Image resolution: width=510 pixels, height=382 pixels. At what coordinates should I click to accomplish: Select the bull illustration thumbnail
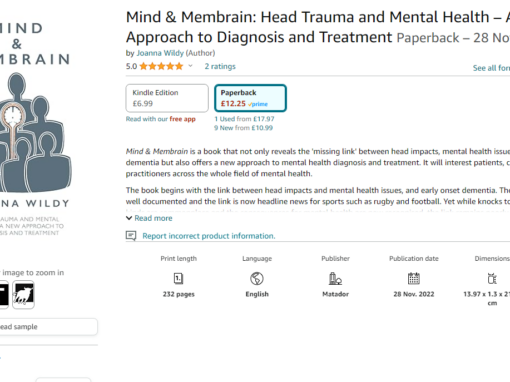[x=23, y=295]
